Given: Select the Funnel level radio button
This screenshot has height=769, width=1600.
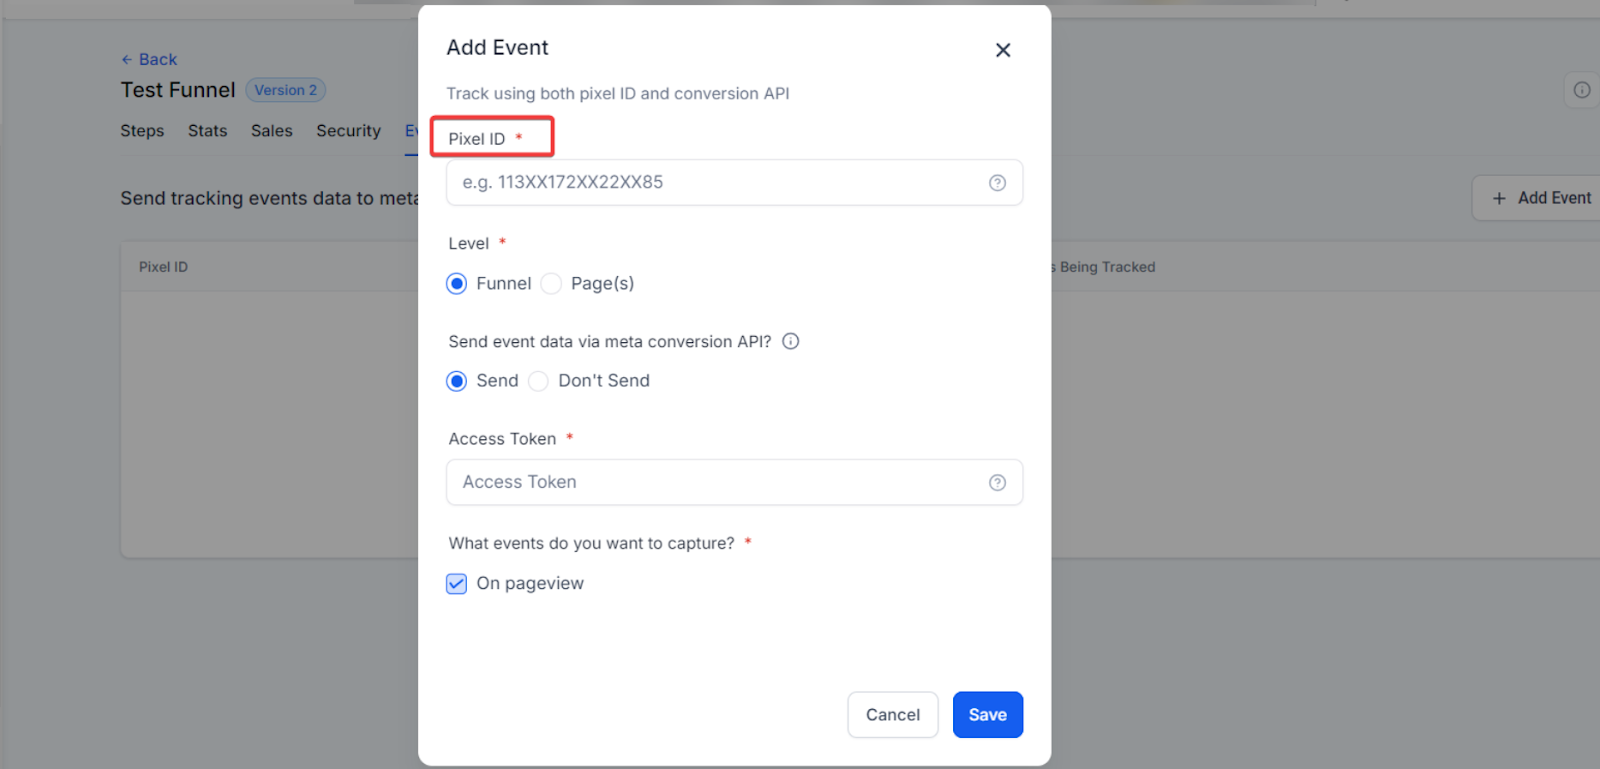Looking at the screenshot, I should 457,284.
